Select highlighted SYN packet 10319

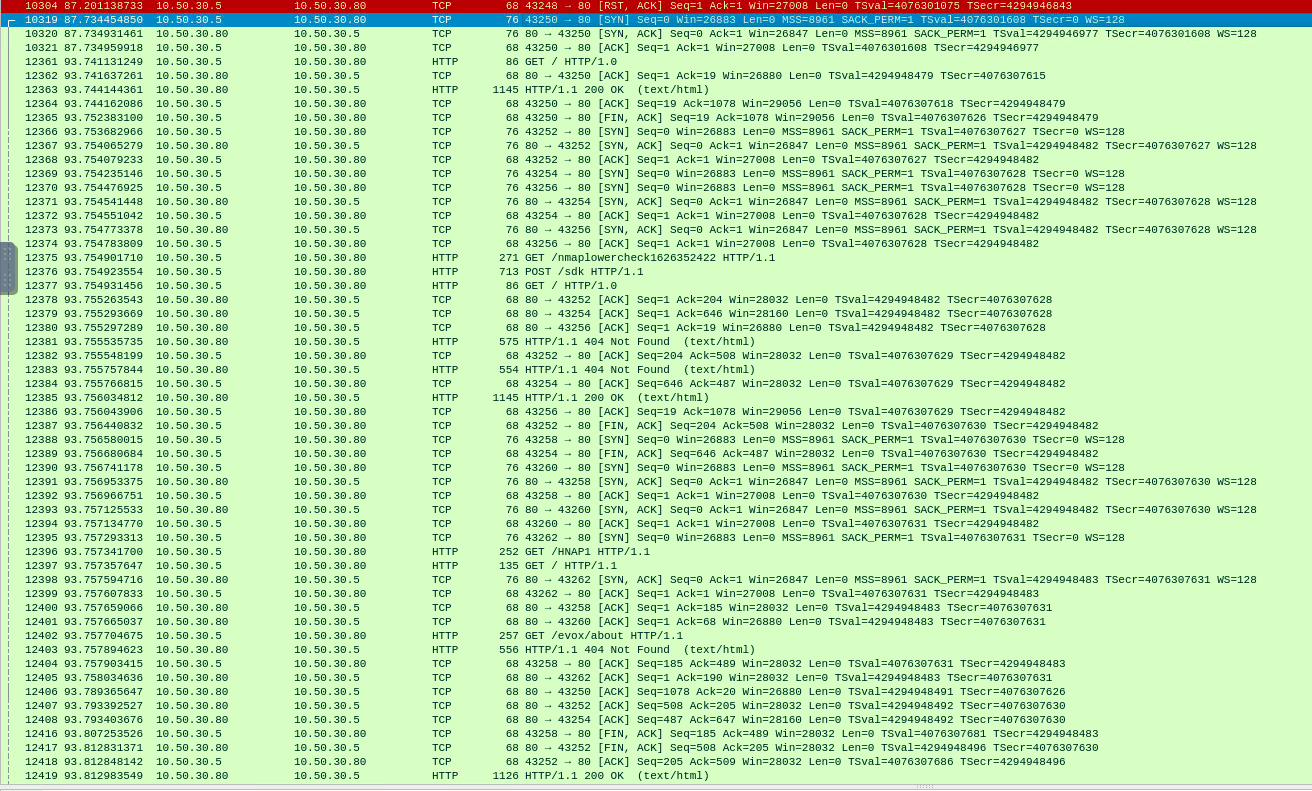pyautogui.click(x=600, y=20)
